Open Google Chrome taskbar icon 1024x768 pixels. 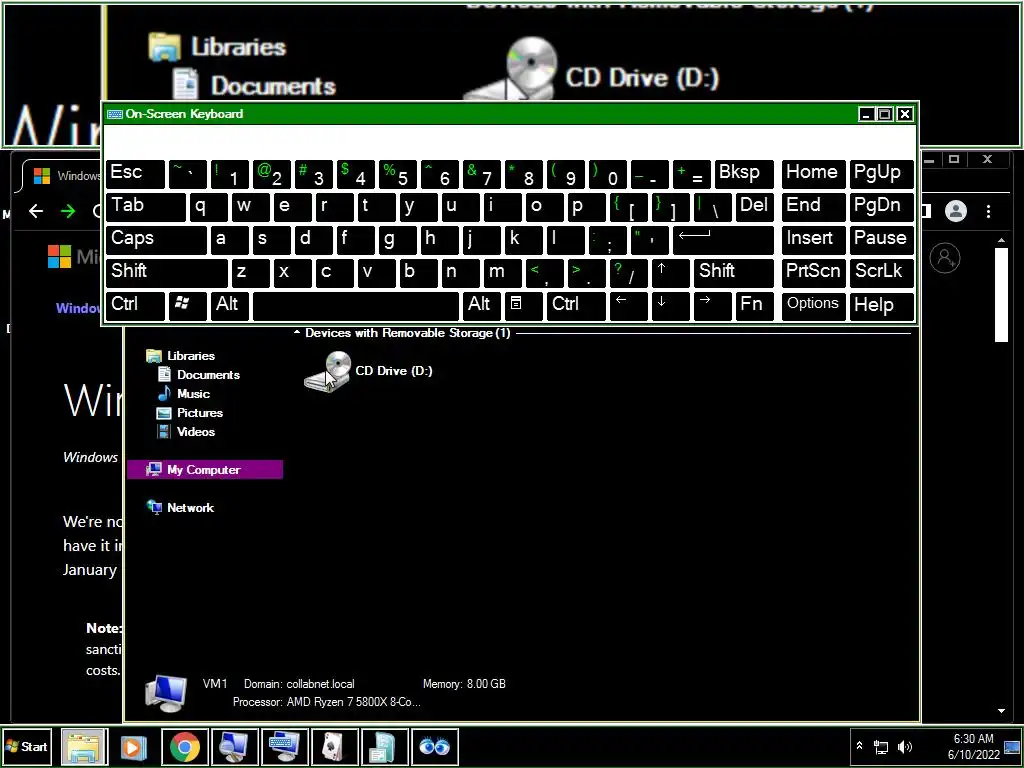pyautogui.click(x=185, y=746)
